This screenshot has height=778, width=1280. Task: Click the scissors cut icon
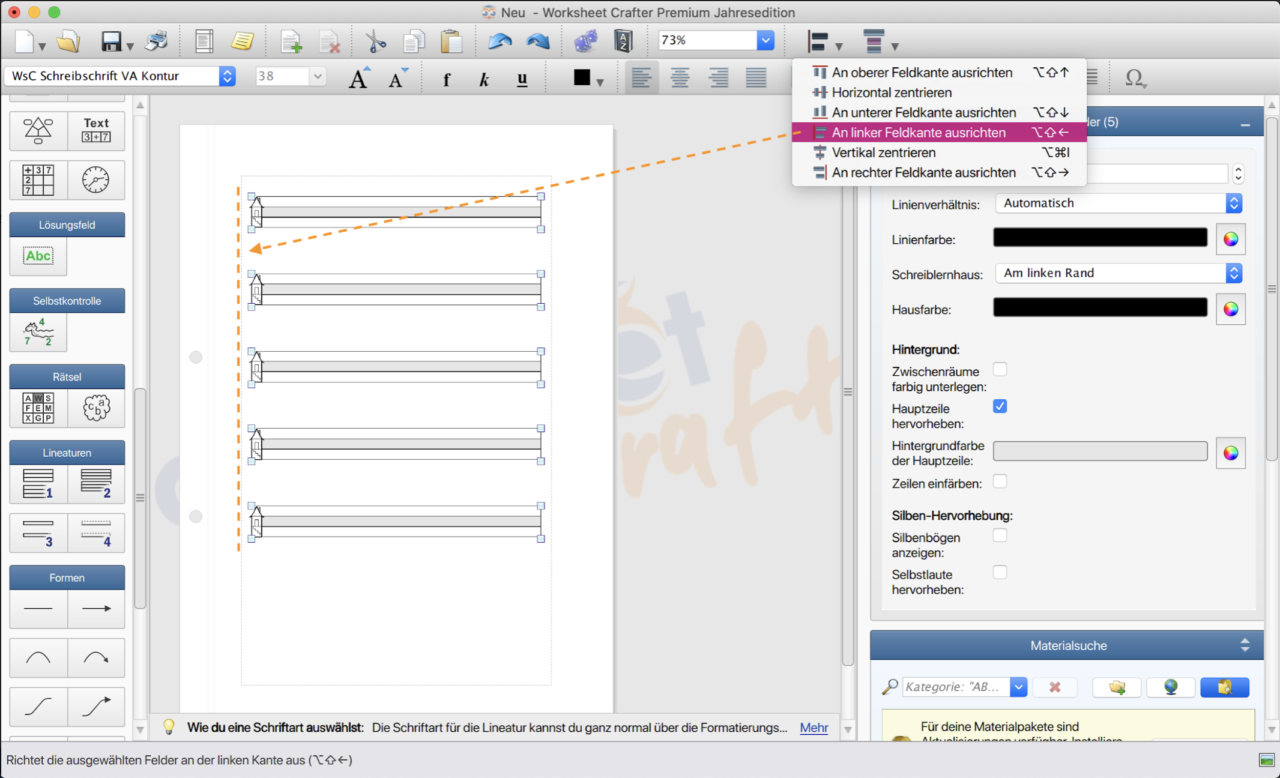tap(375, 41)
